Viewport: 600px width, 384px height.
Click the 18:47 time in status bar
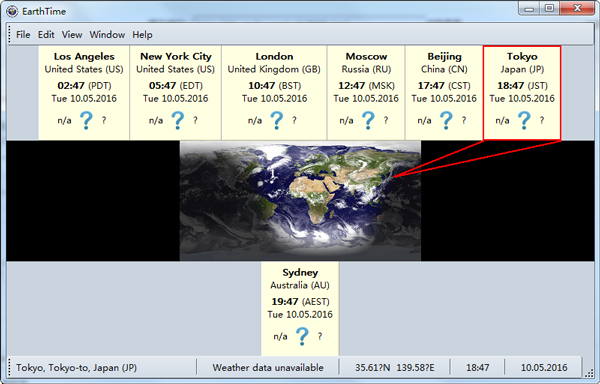tap(477, 368)
